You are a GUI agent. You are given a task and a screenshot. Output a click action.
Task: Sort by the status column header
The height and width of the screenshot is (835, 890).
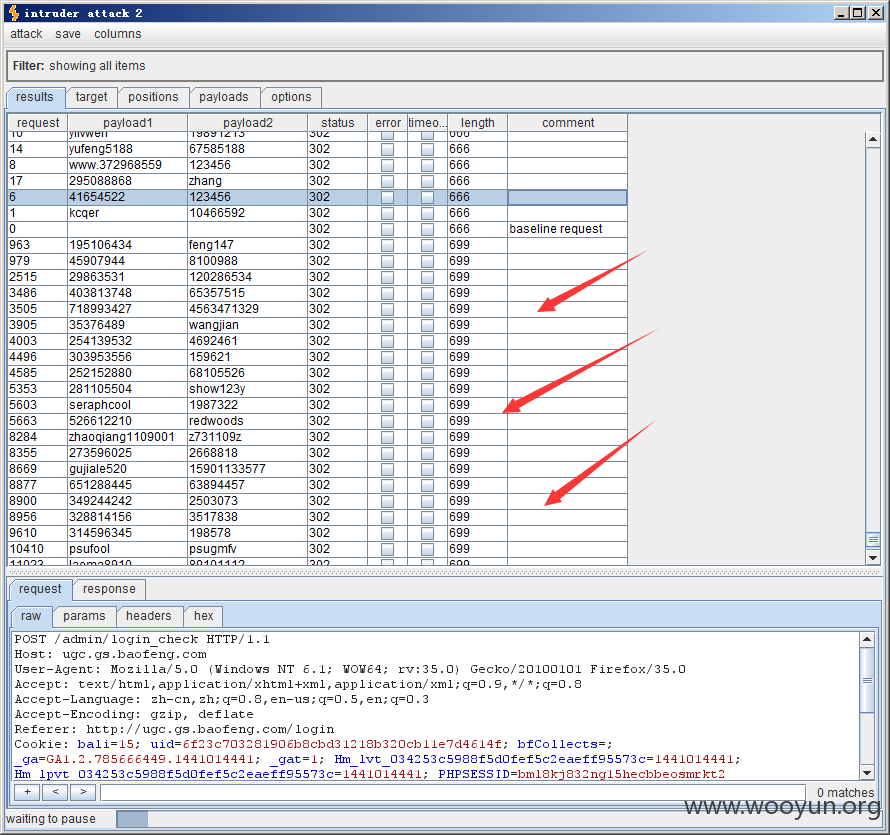point(337,123)
